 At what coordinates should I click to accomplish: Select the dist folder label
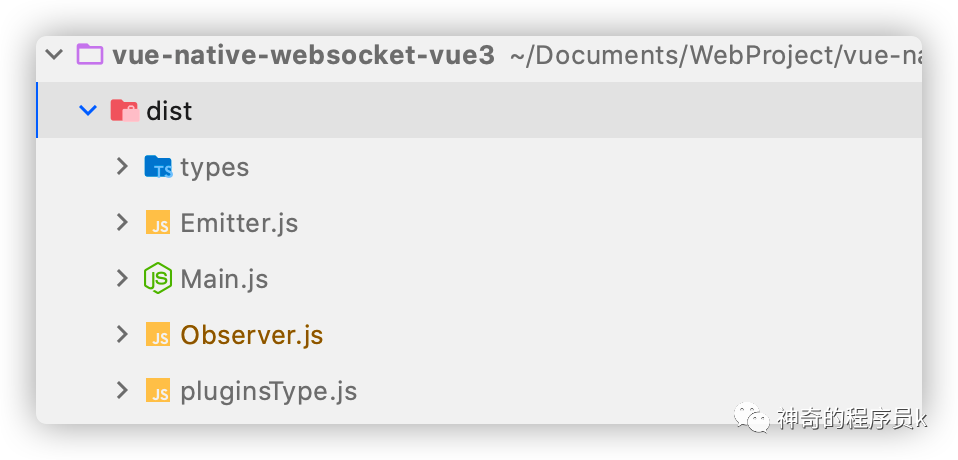169,111
